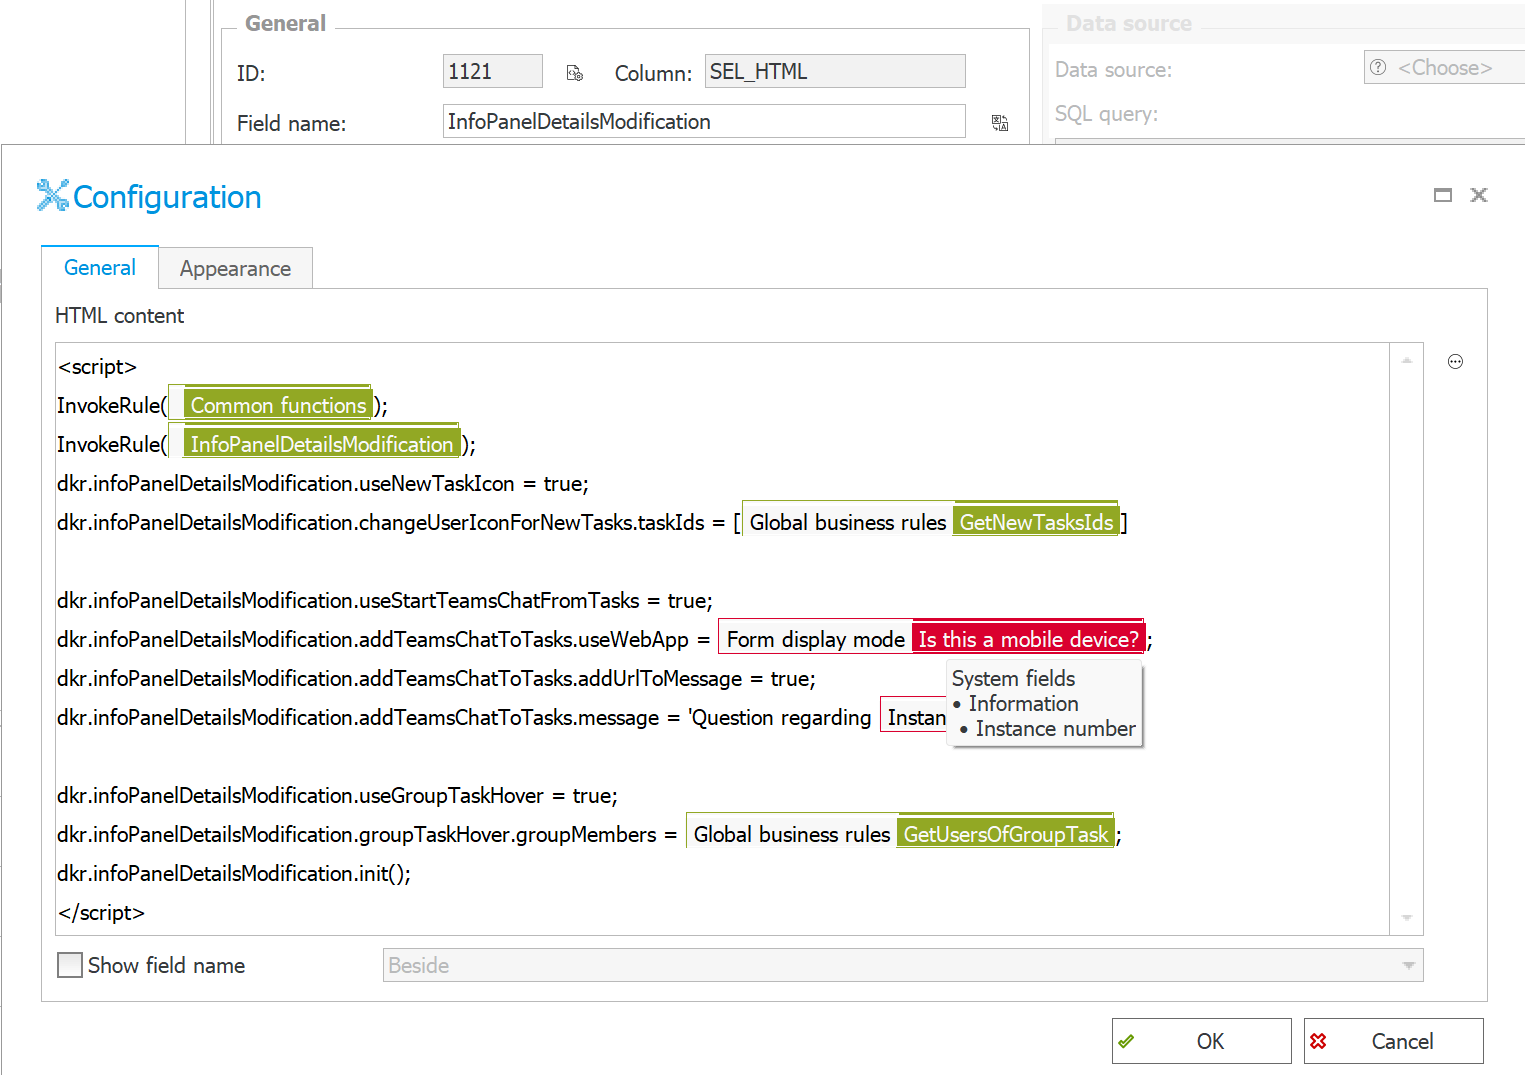Viewport: 1525px width, 1075px height.
Task: Select the General tab
Action: pos(100,267)
